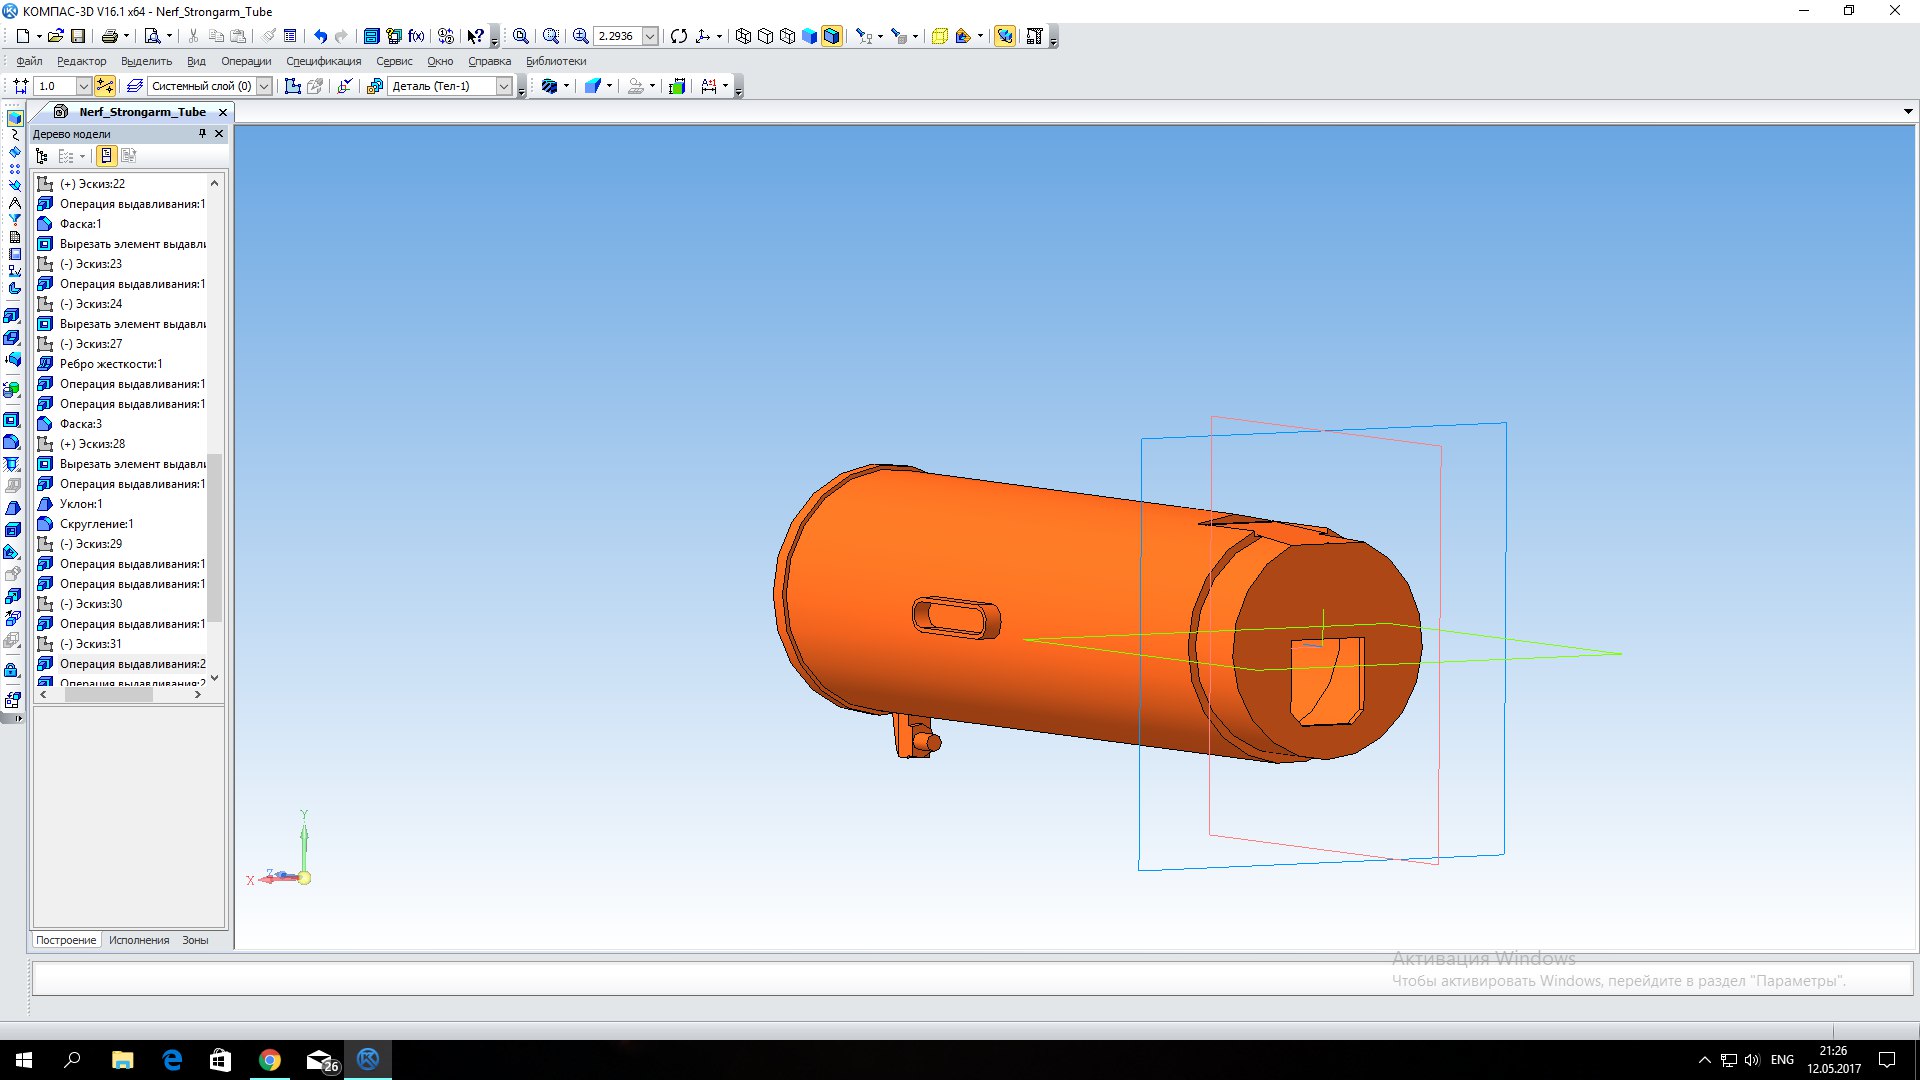
Task: Switch display to wireframe mode
Action: click(x=743, y=36)
